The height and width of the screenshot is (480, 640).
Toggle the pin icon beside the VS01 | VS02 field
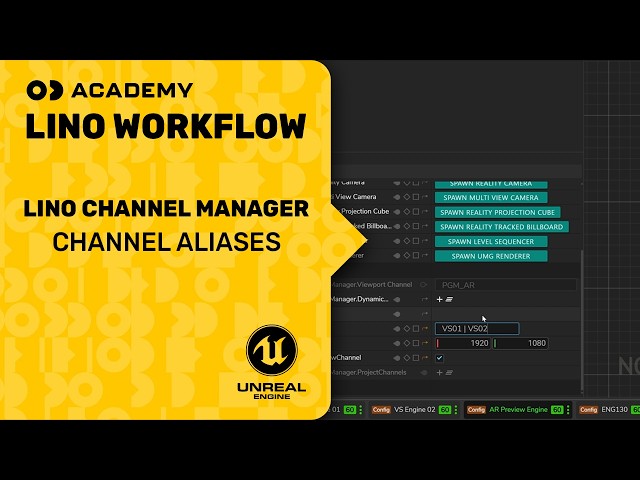point(397,329)
